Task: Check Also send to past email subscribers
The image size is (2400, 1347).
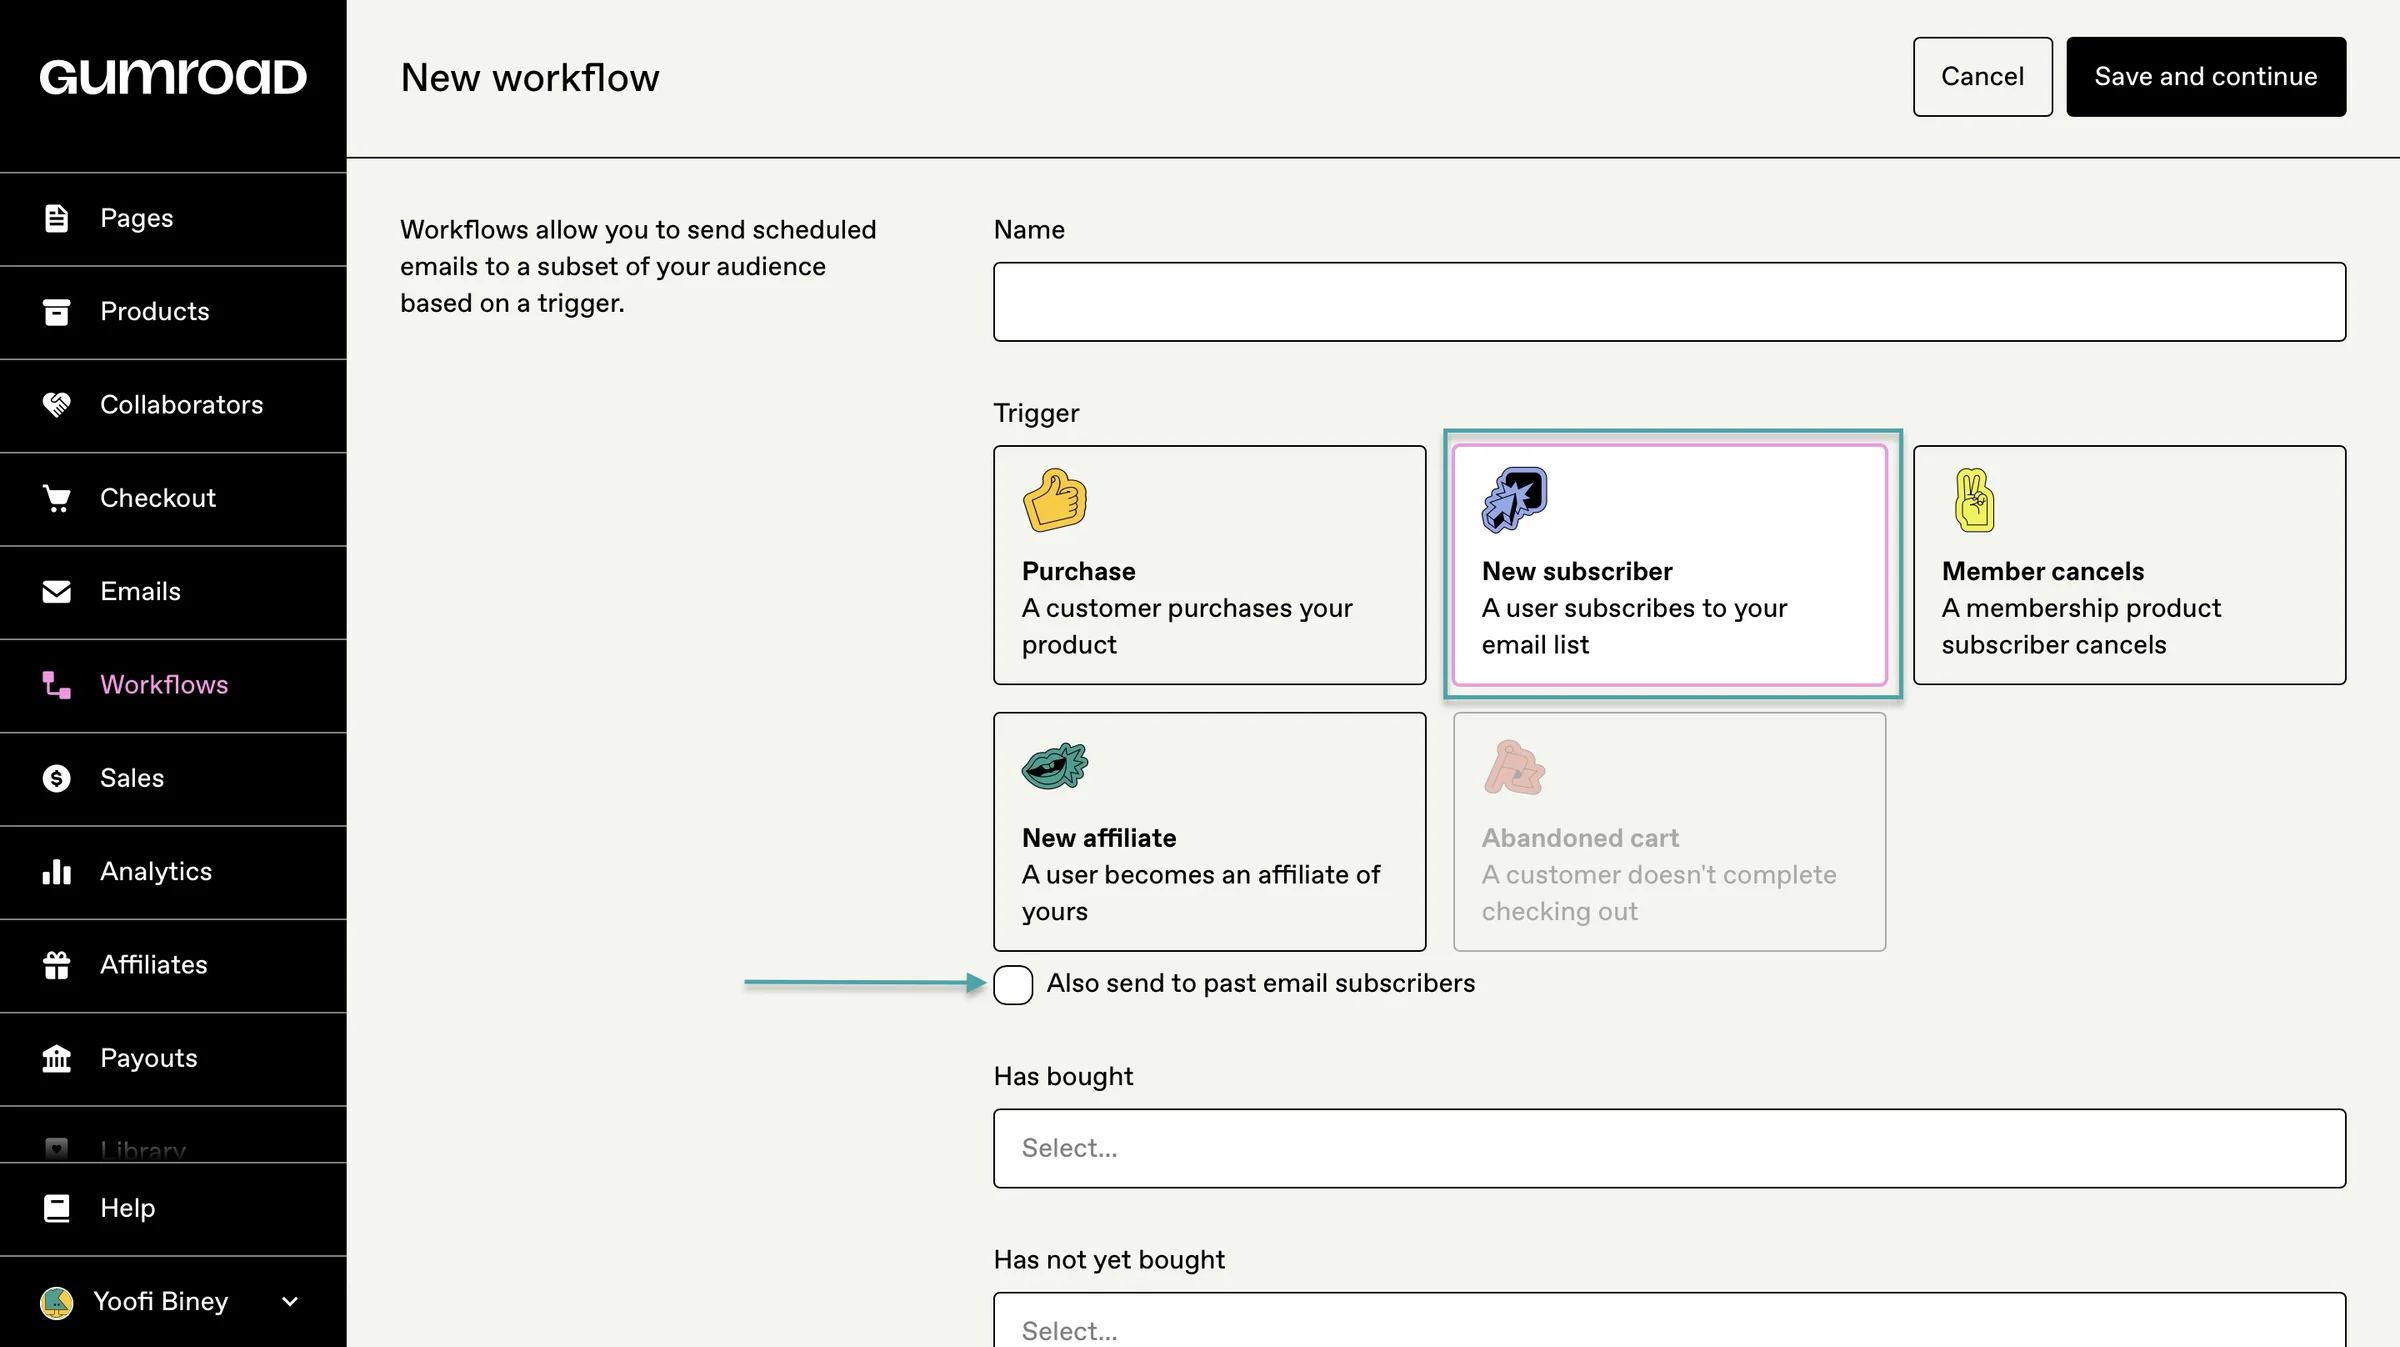Action: tap(1013, 985)
